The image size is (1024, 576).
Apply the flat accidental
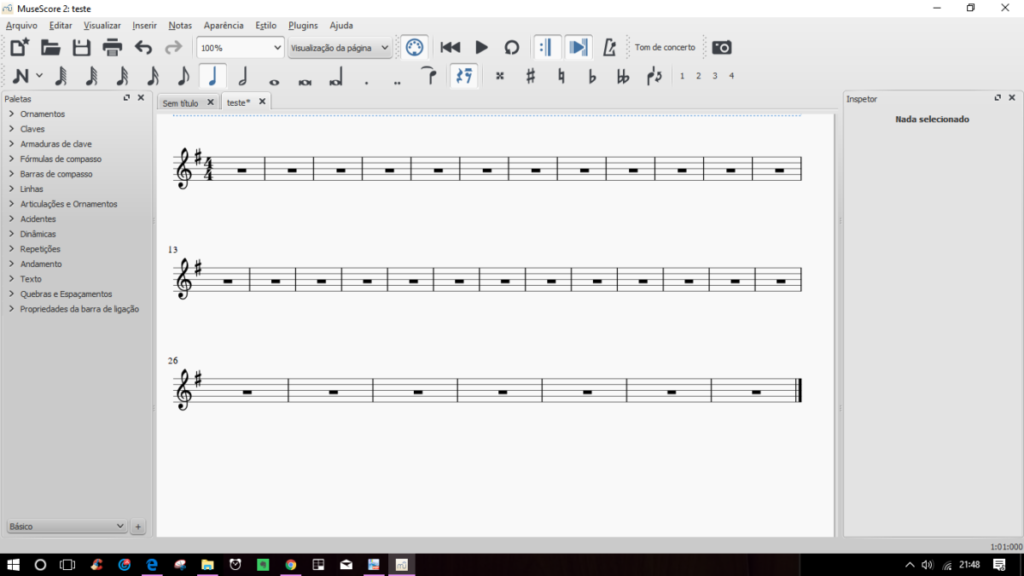pyautogui.click(x=592, y=76)
